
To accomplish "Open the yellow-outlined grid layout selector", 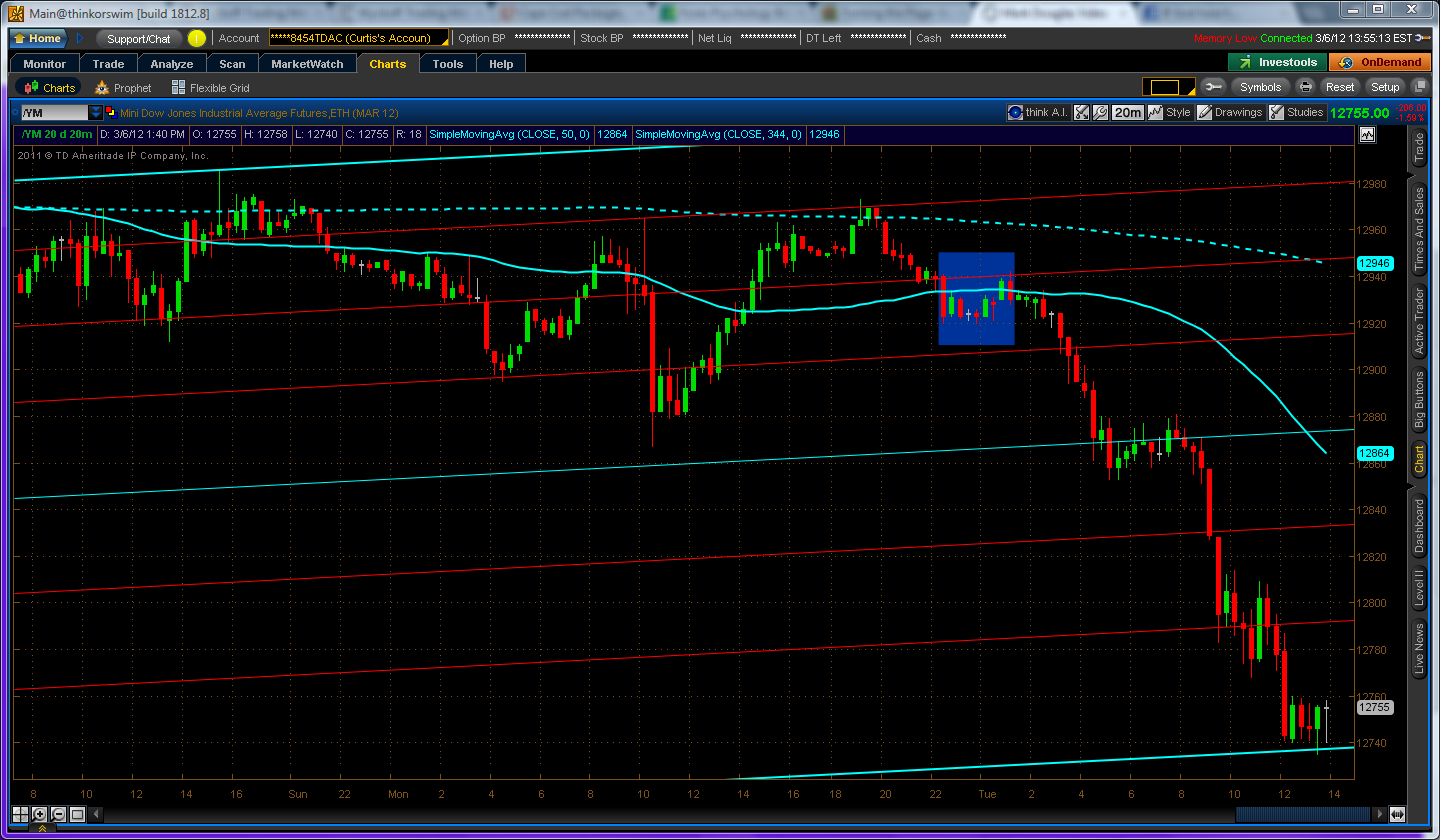I will click(1168, 87).
